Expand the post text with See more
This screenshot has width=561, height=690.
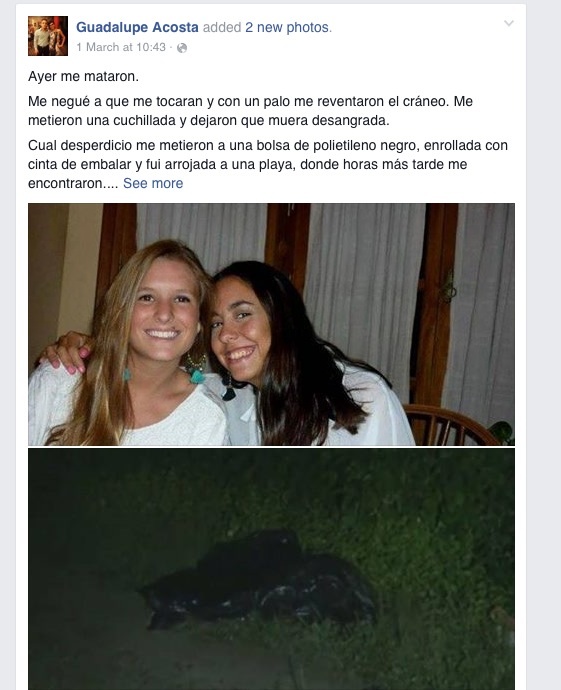click(x=153, y=183)
